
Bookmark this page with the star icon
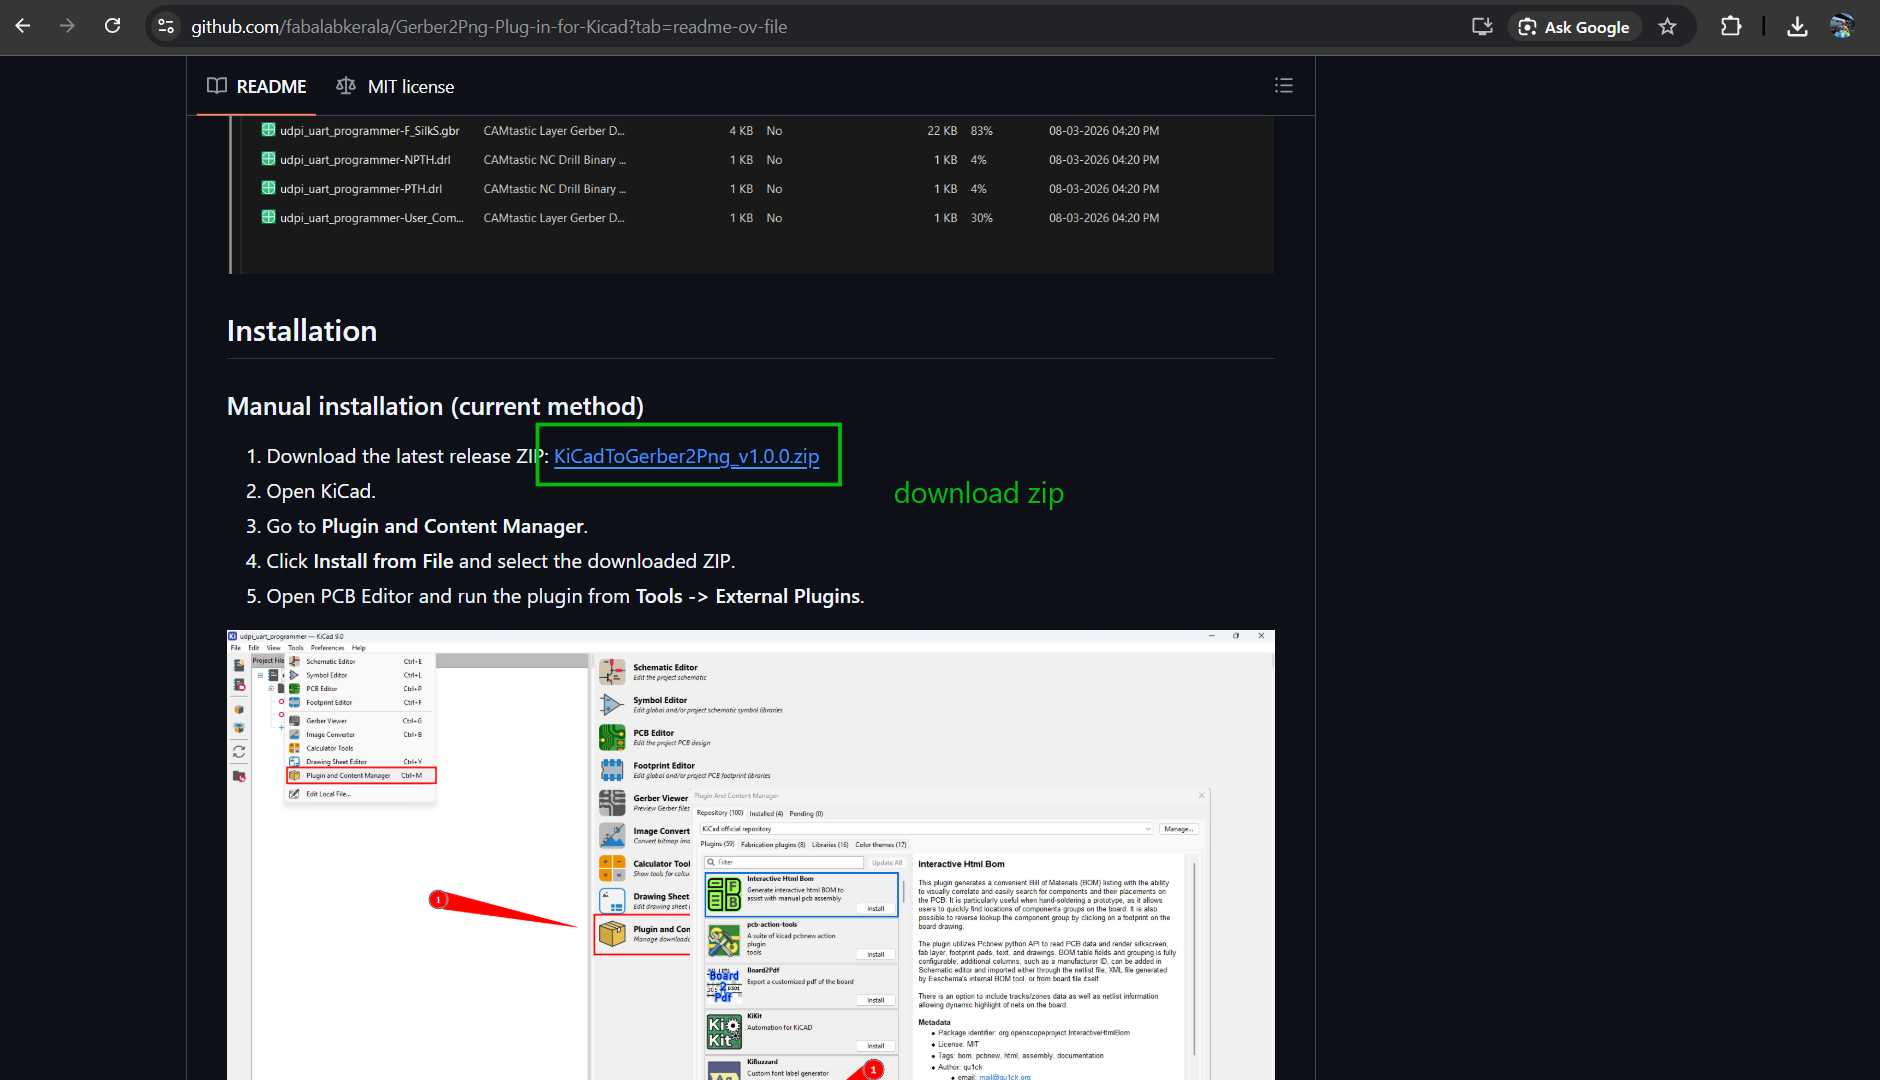pyautogui.click(x=1667, y=27)
